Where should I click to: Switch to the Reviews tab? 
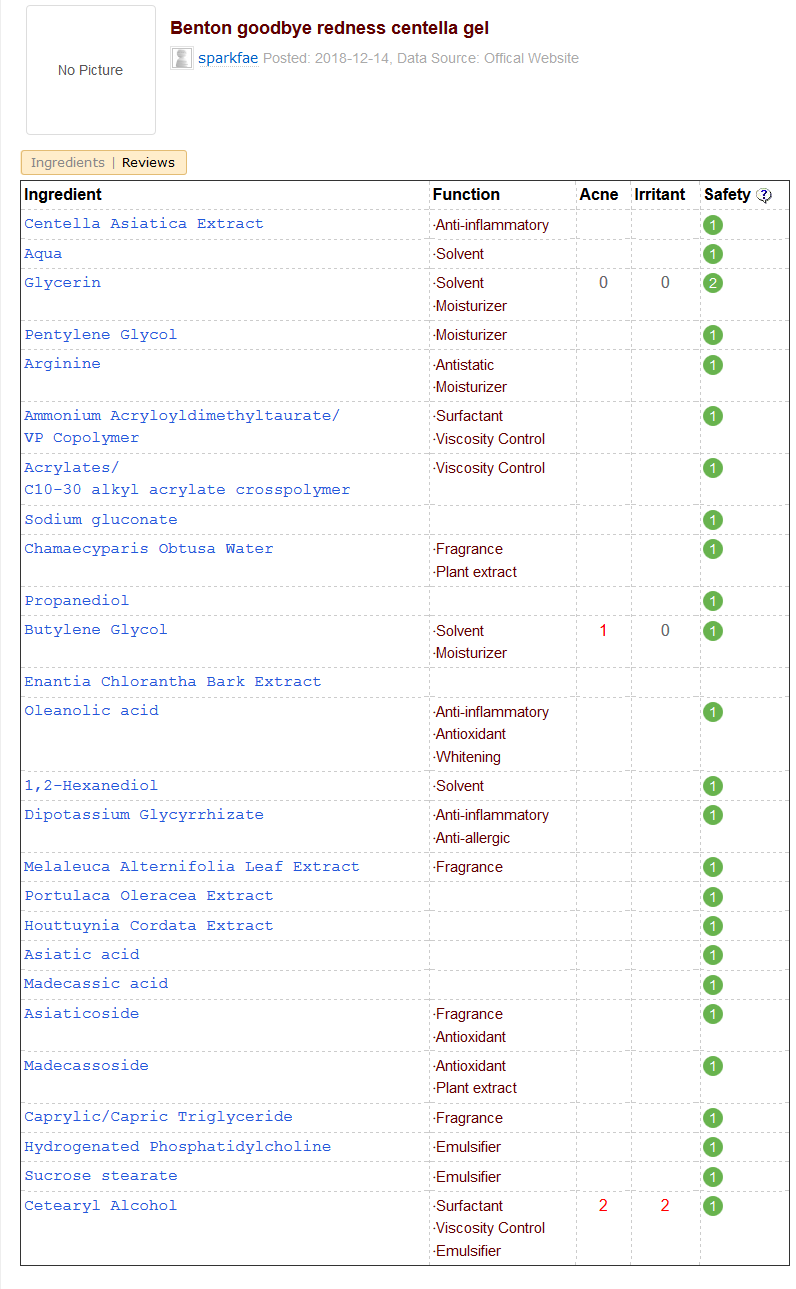pos(148,162)
